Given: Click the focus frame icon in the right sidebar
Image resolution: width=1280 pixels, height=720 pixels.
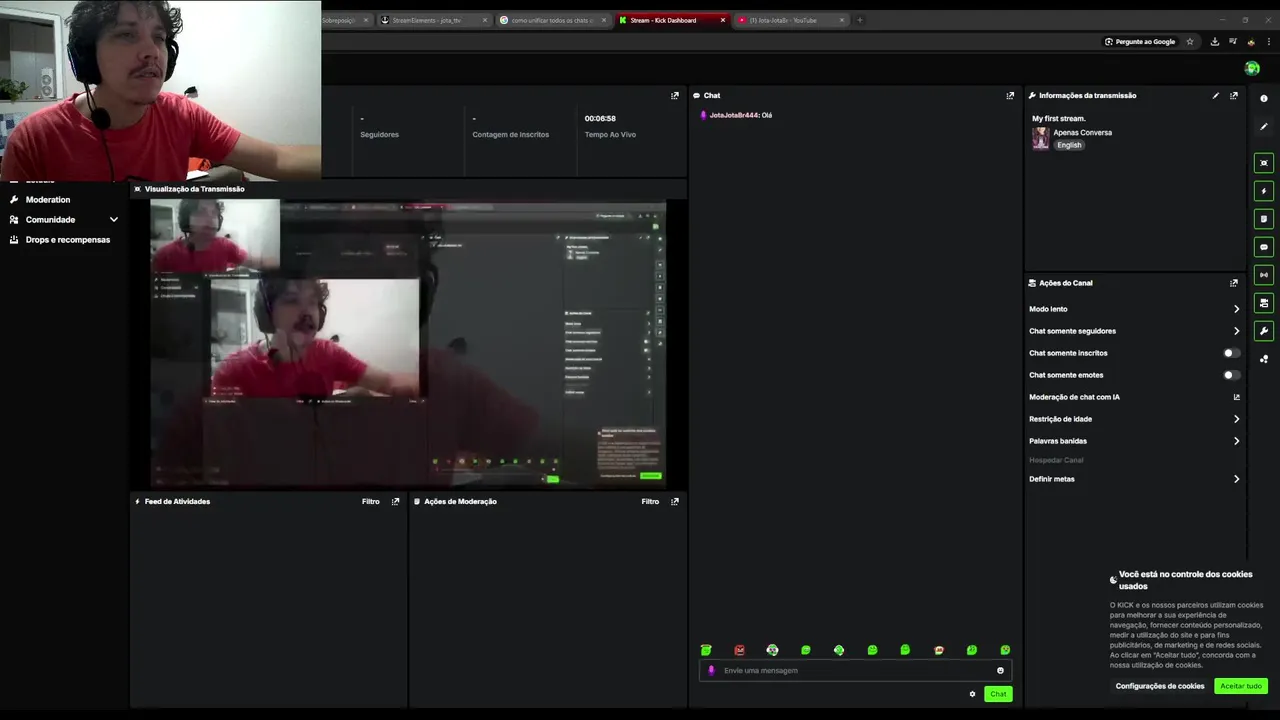Looking at the screenshot, I should (x=1264, y=163).
